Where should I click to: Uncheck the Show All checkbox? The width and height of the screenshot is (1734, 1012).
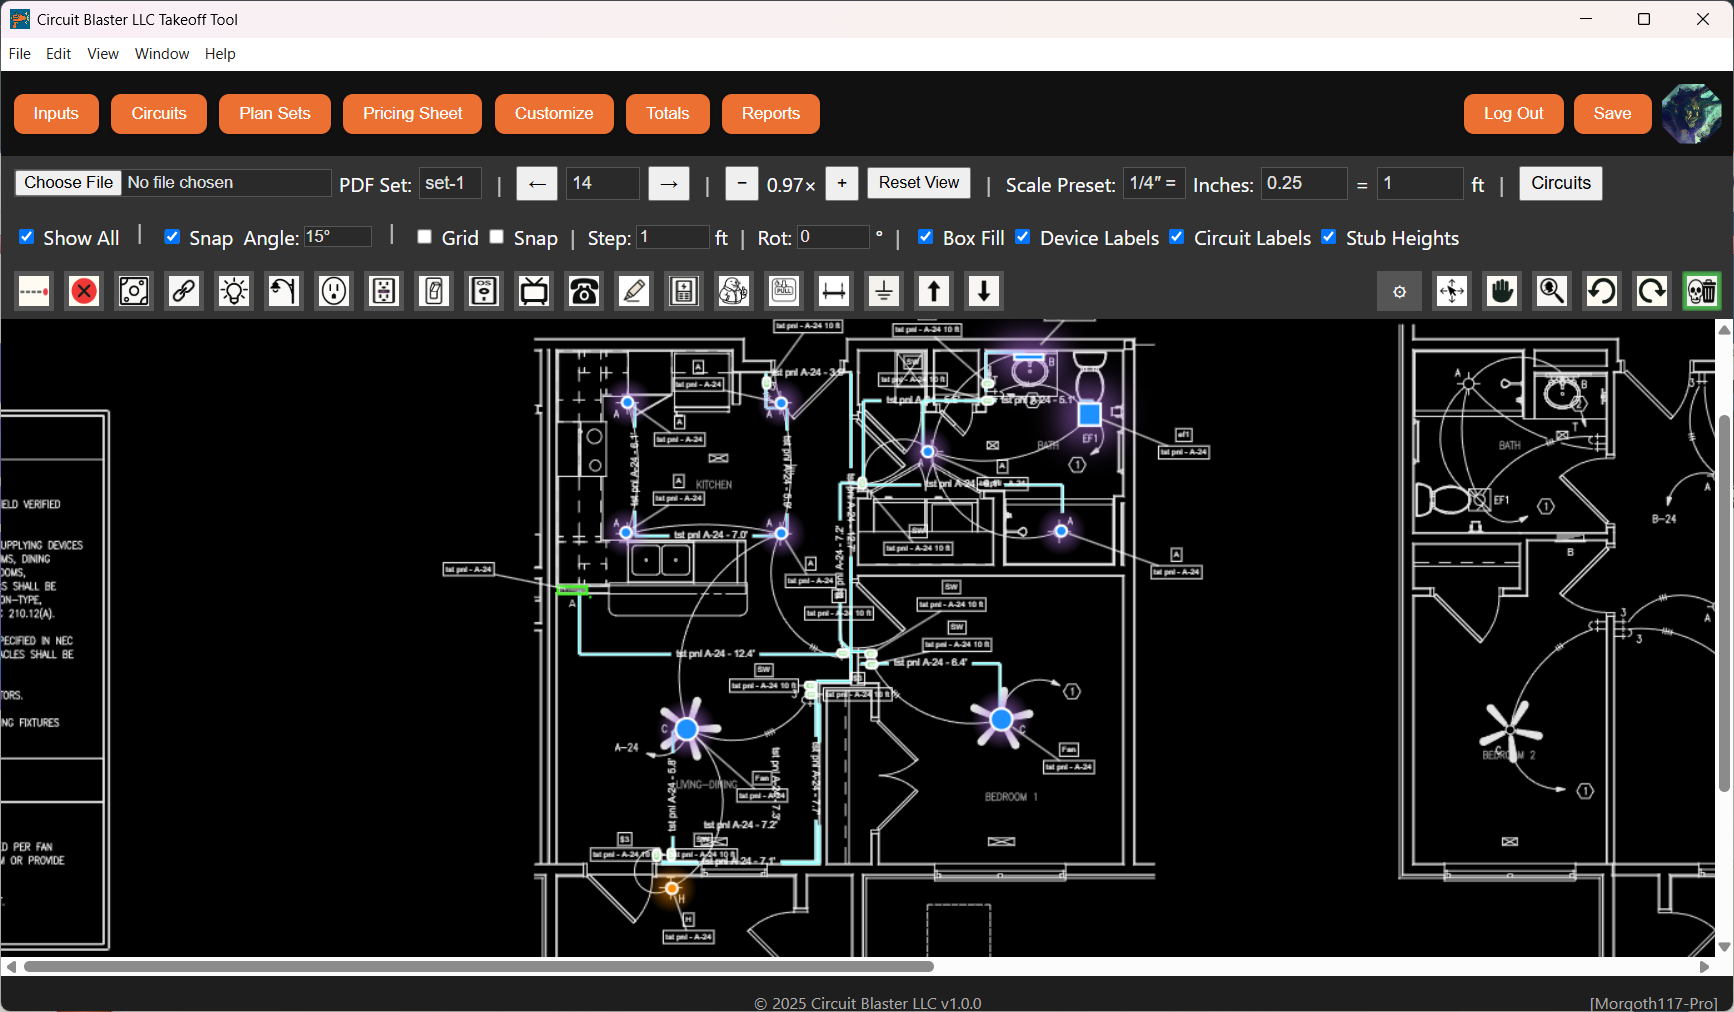coord(27,237)
